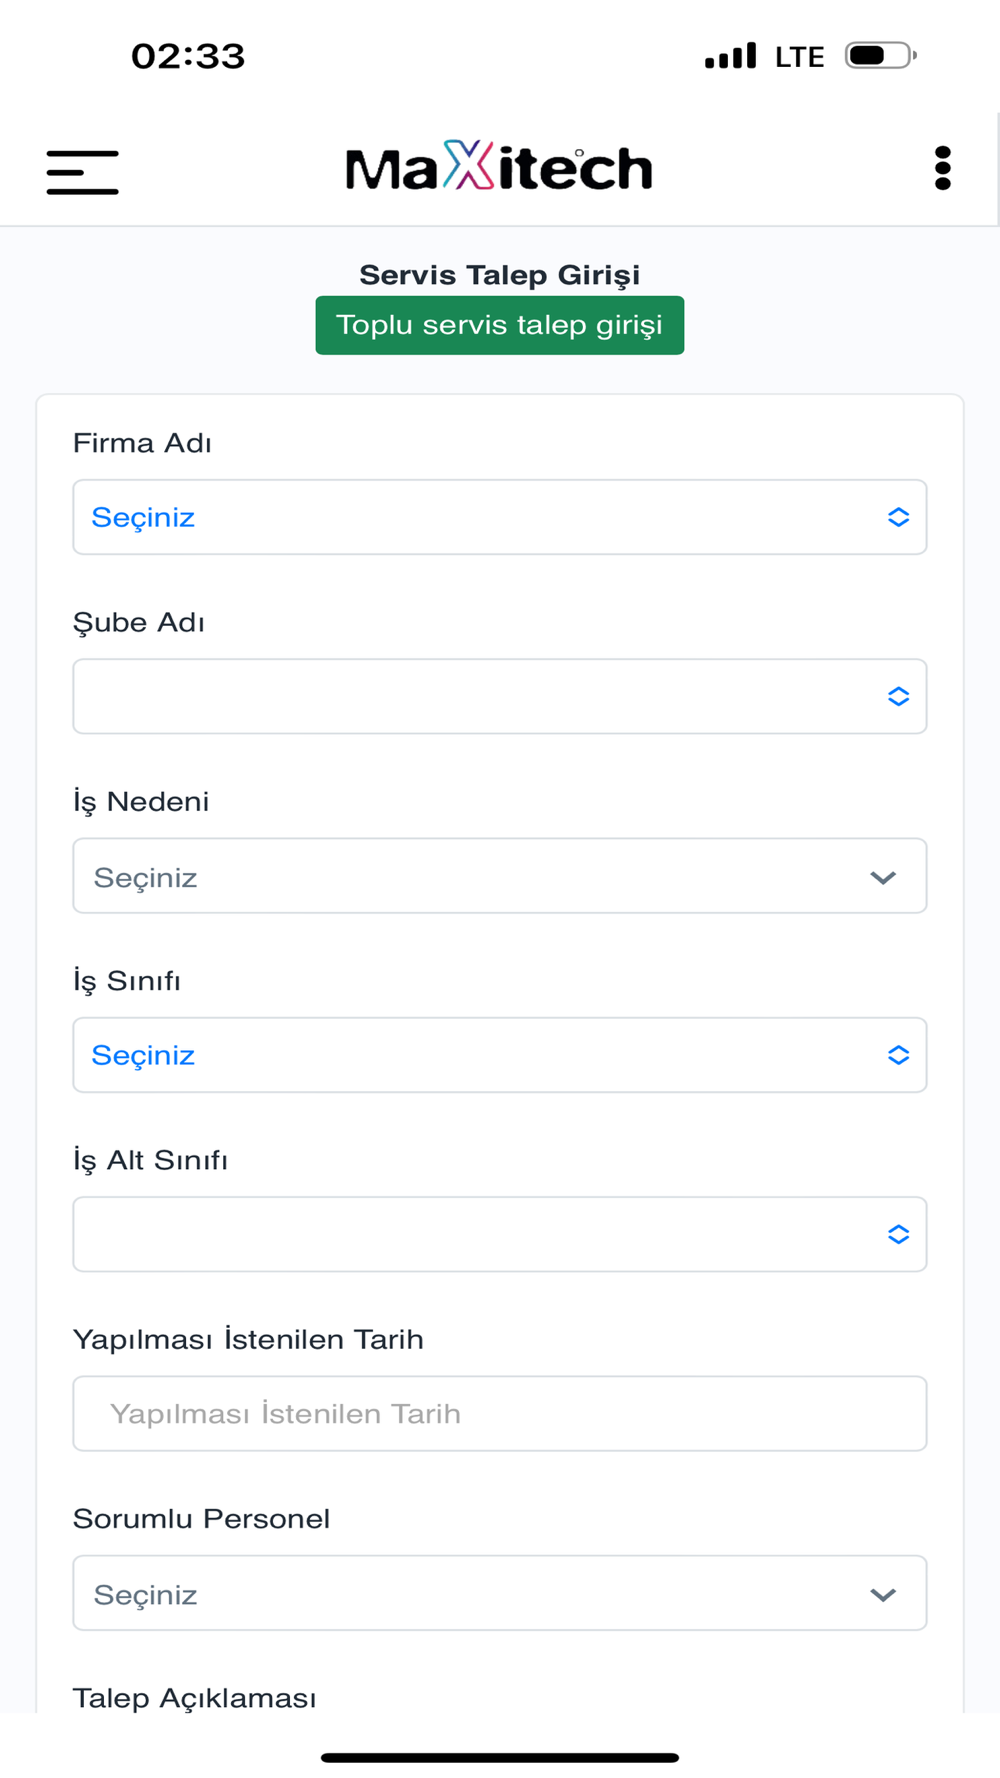
Task: Tap the battery status icon
Action: (x=880, y=55)
